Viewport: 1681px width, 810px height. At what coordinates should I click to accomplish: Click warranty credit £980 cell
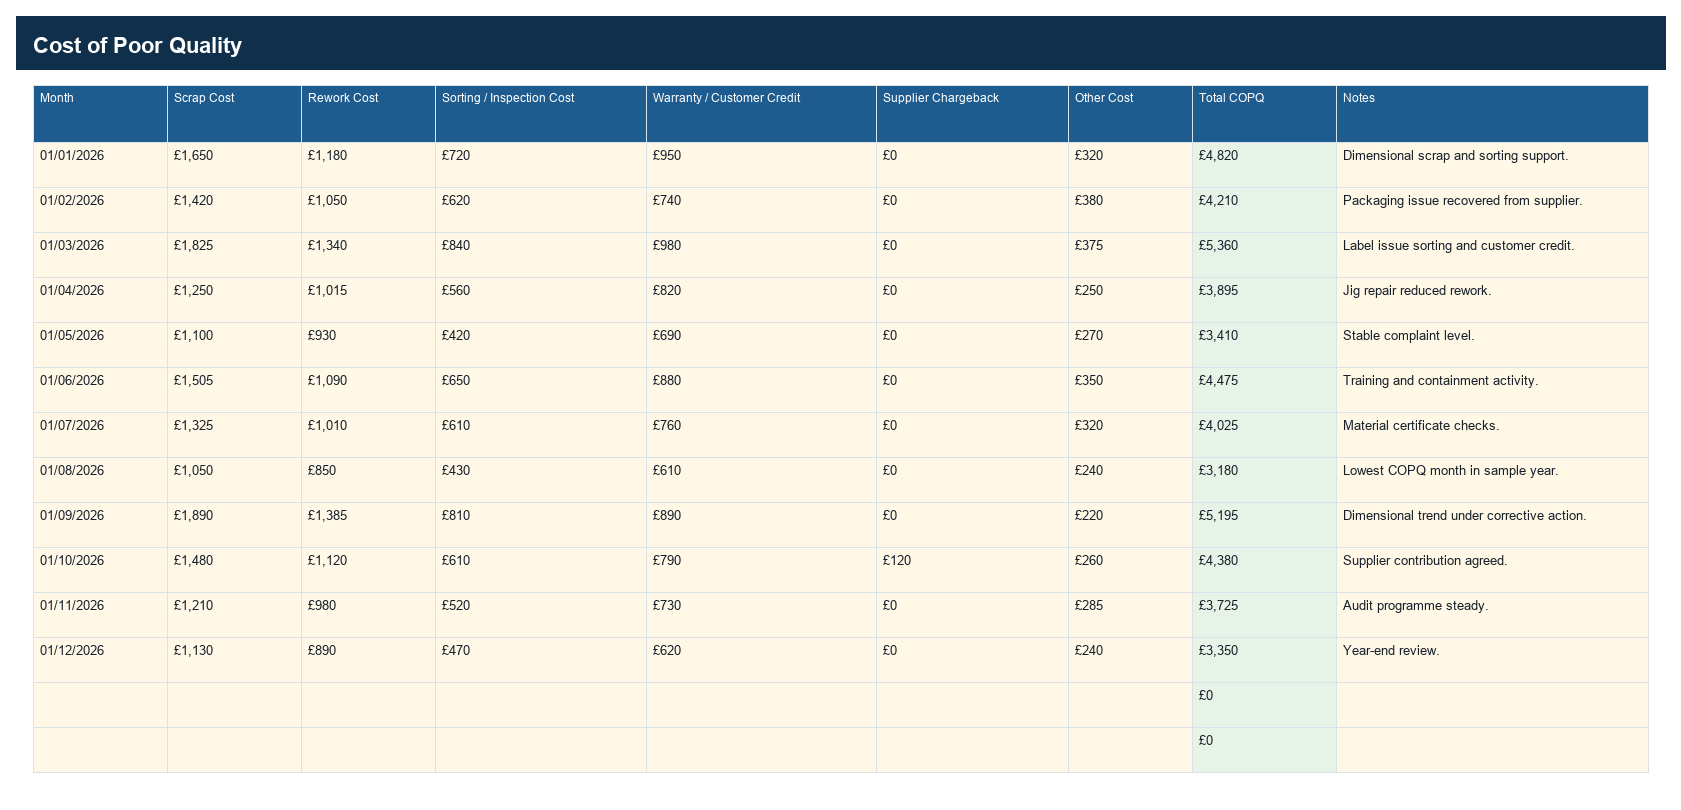pyautogui.click(x=761, y=255)
